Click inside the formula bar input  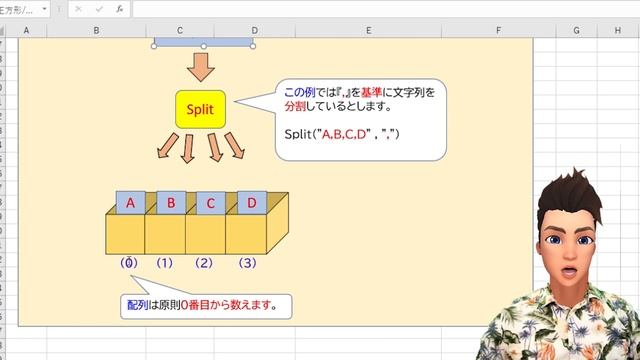(x=386, y=9)
